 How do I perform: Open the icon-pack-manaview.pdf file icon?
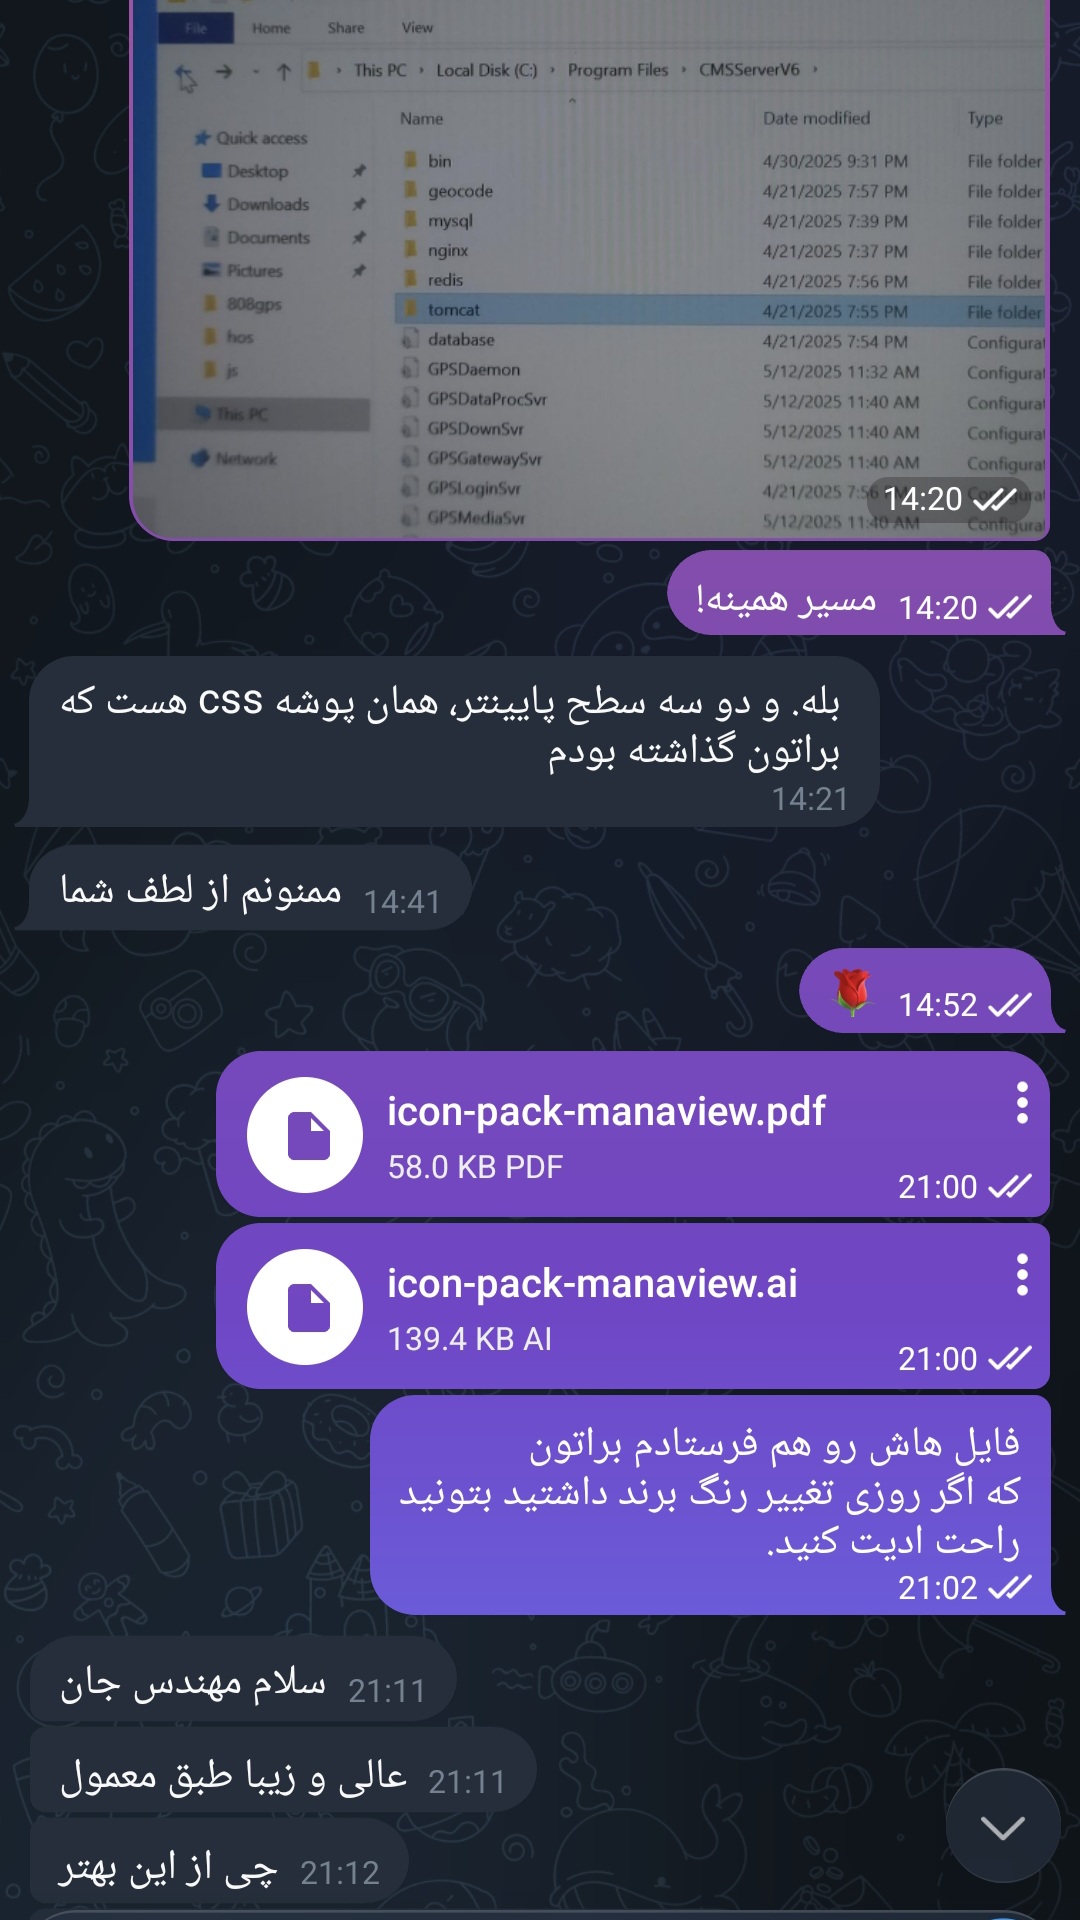tap(305, 1135)
